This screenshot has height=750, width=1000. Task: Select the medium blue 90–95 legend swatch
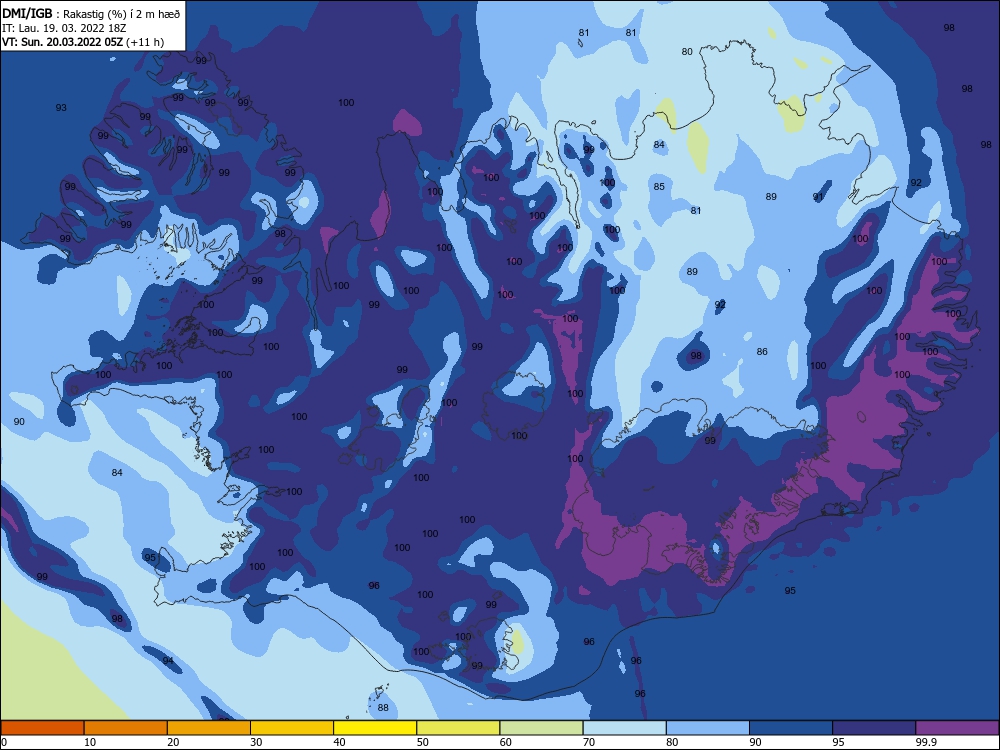791,728
